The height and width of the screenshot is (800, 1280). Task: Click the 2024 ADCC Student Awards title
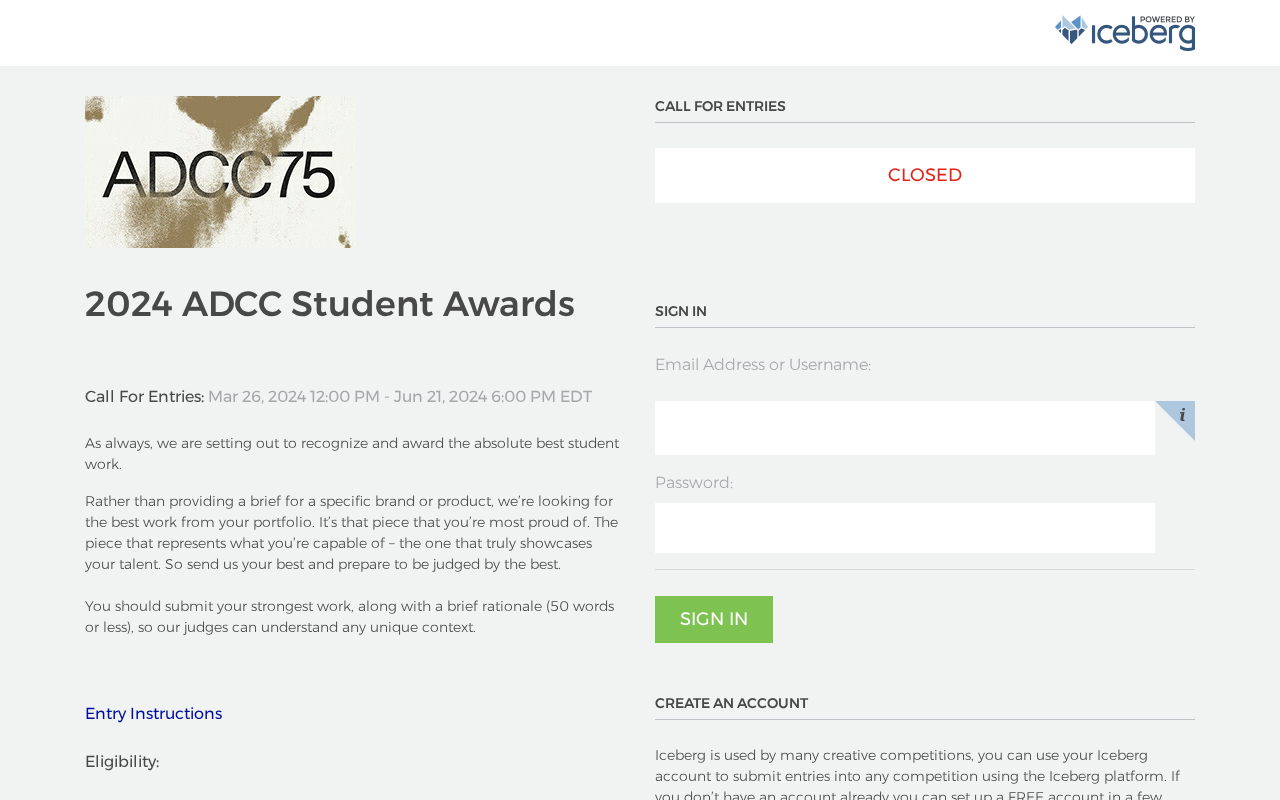click(330, 304)
